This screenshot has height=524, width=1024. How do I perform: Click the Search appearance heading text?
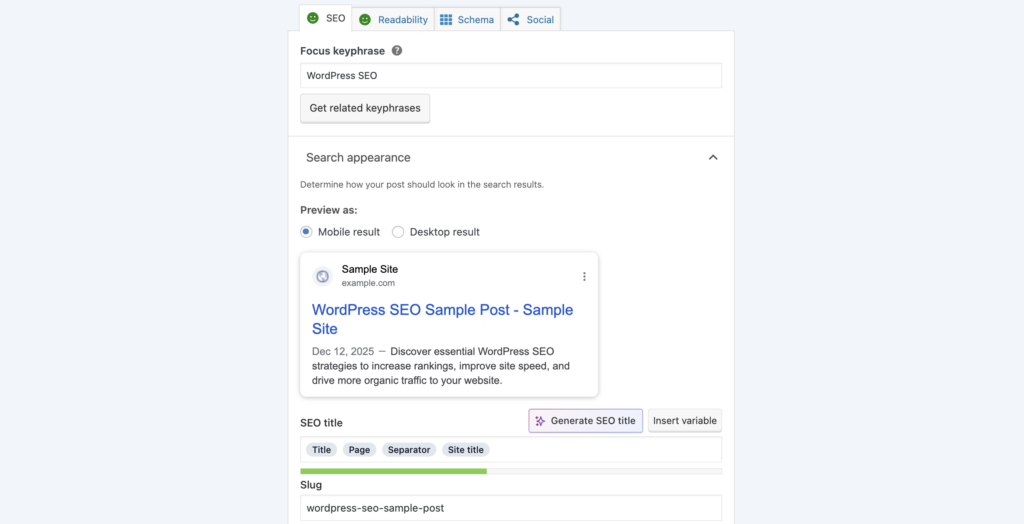358,157
